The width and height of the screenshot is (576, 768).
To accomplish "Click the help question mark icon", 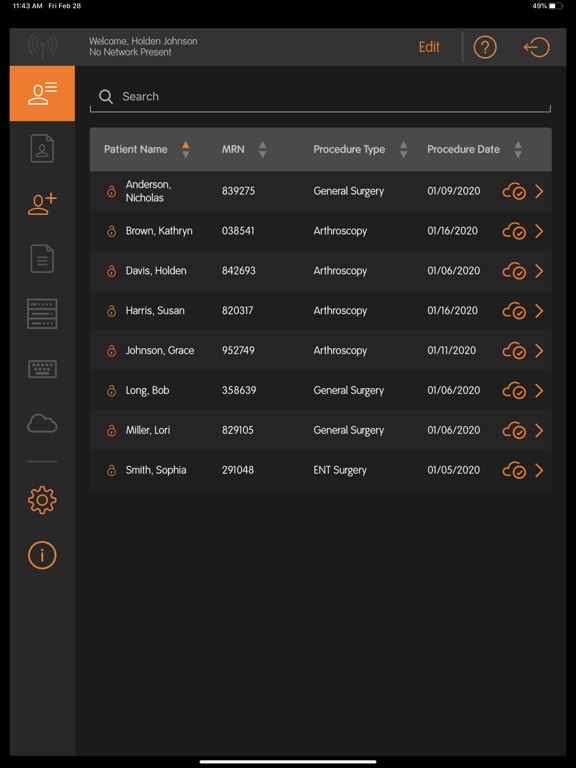I will pos(485,47).
